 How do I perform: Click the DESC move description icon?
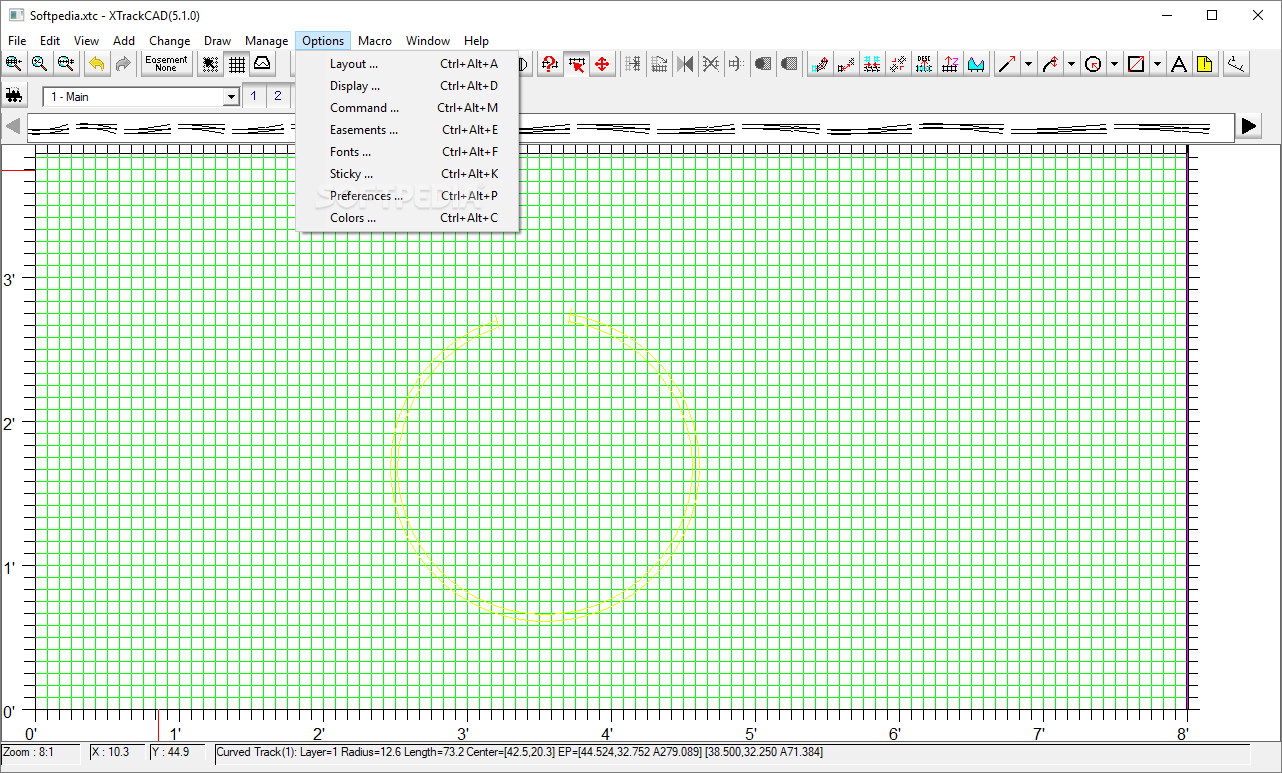coord(924,64)
